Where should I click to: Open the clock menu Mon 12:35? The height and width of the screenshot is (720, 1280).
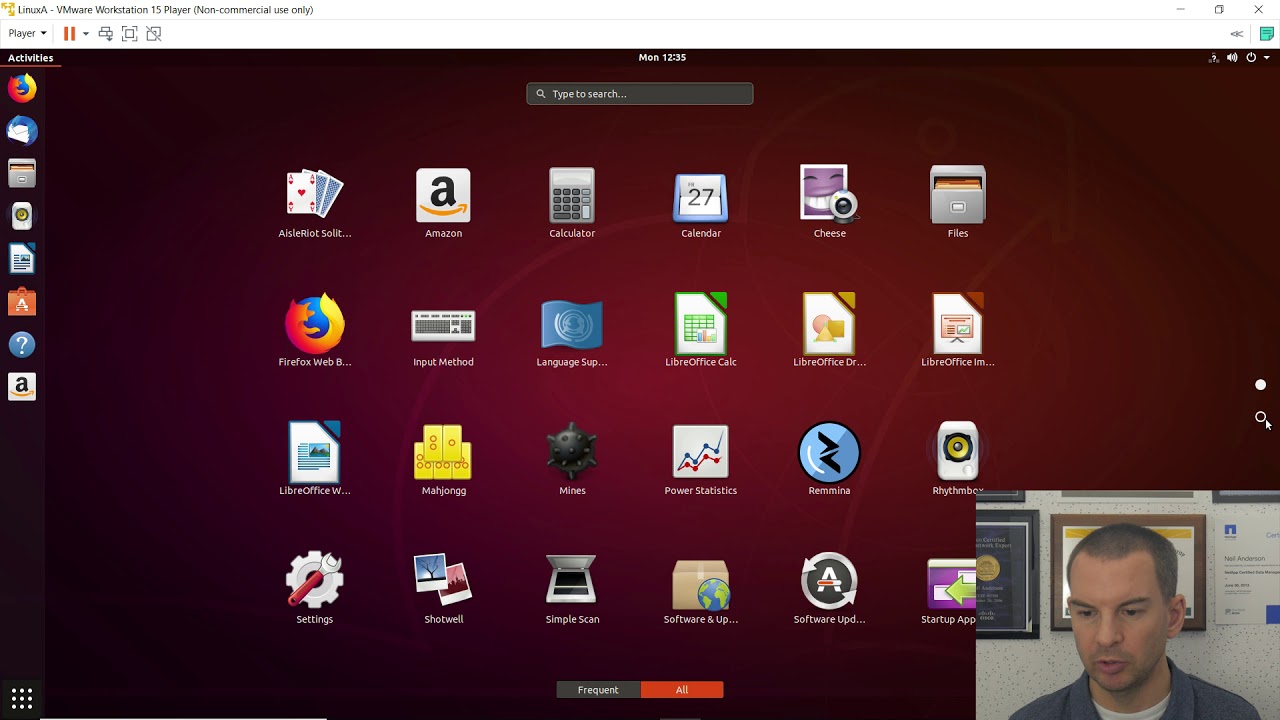coord(662,57)
